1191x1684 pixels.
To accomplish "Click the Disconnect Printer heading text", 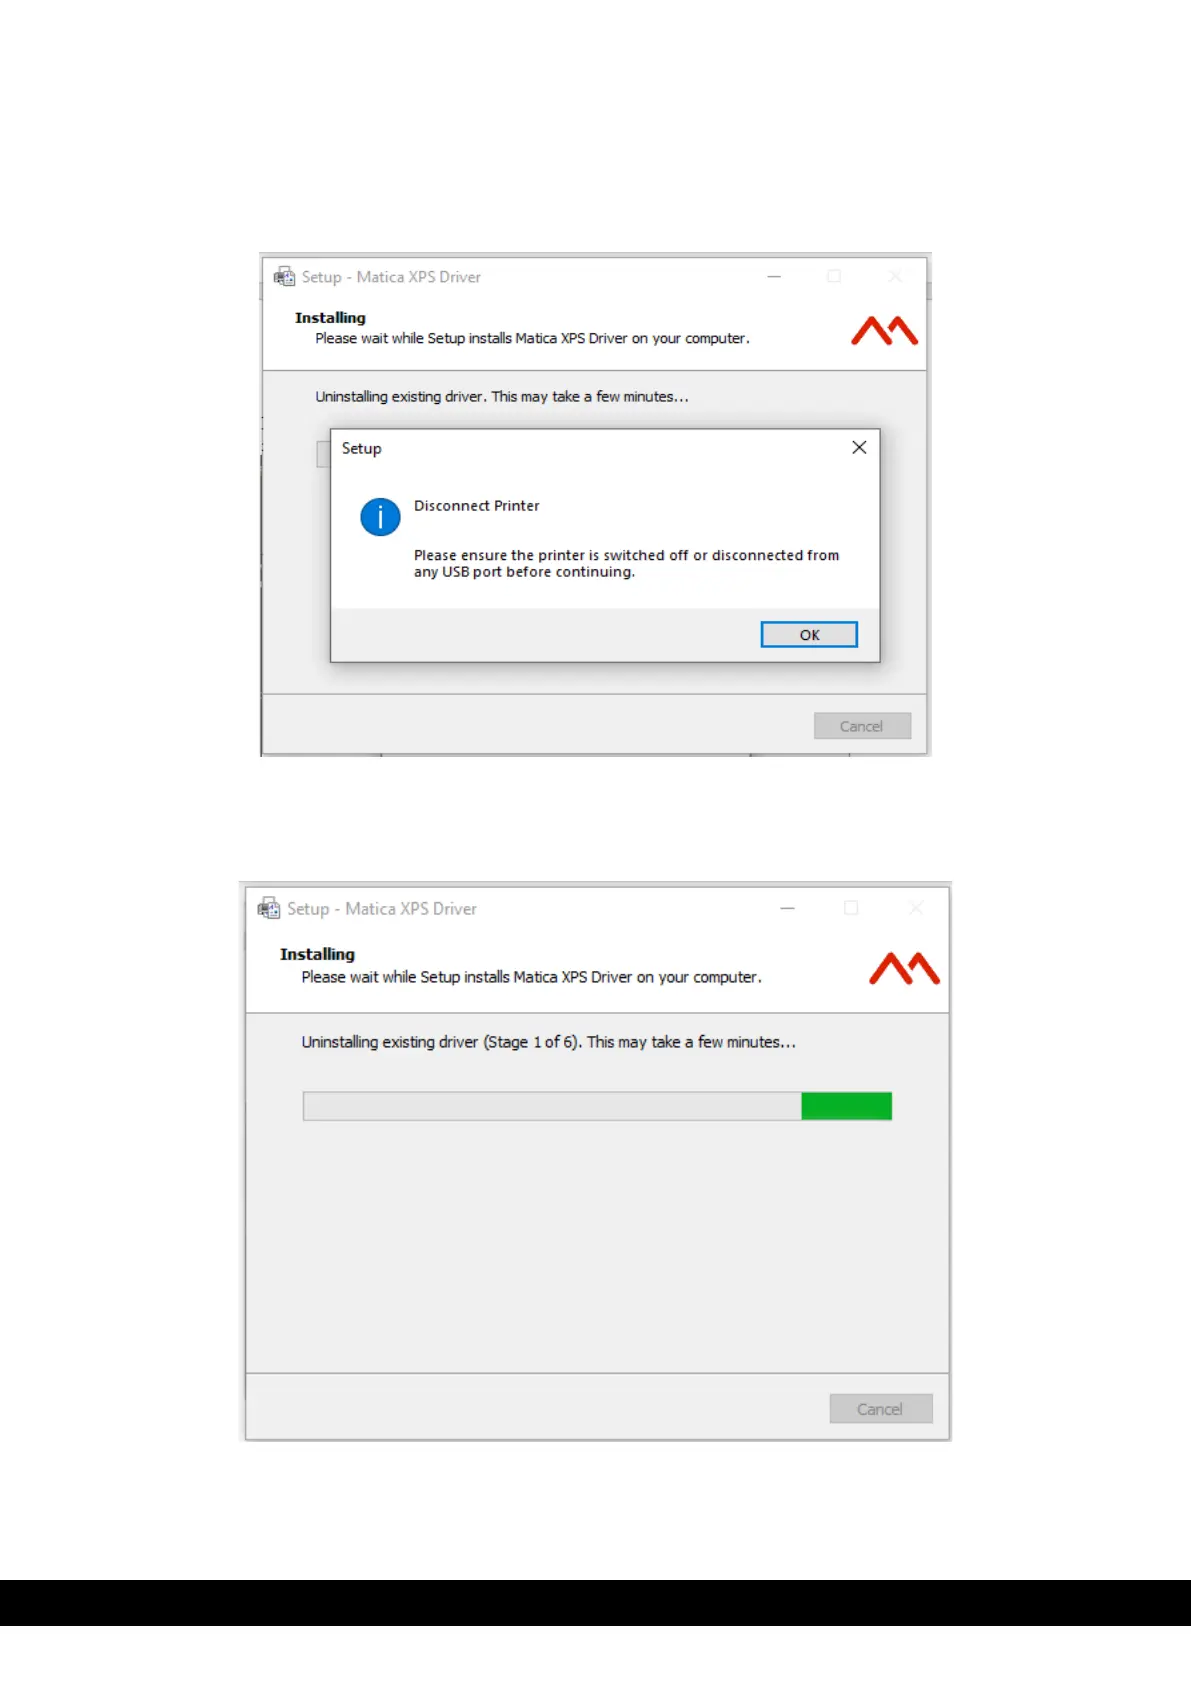I will click(x=477, y=506).
